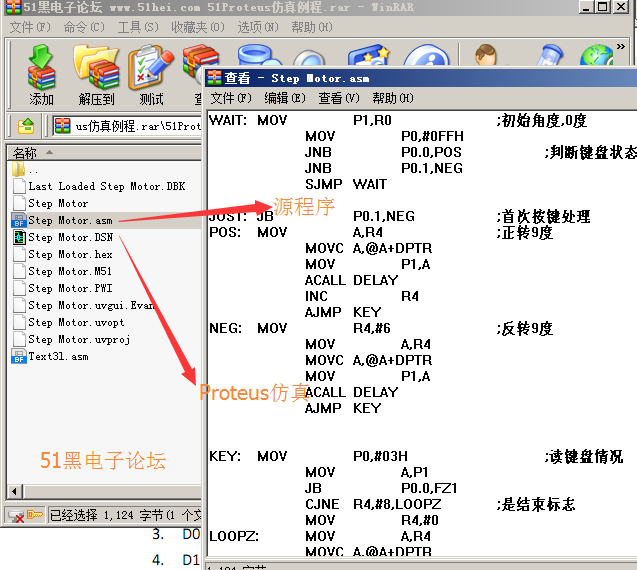Click viewer window title bar icon
This screenshot has width=637, height=570.
214,78
